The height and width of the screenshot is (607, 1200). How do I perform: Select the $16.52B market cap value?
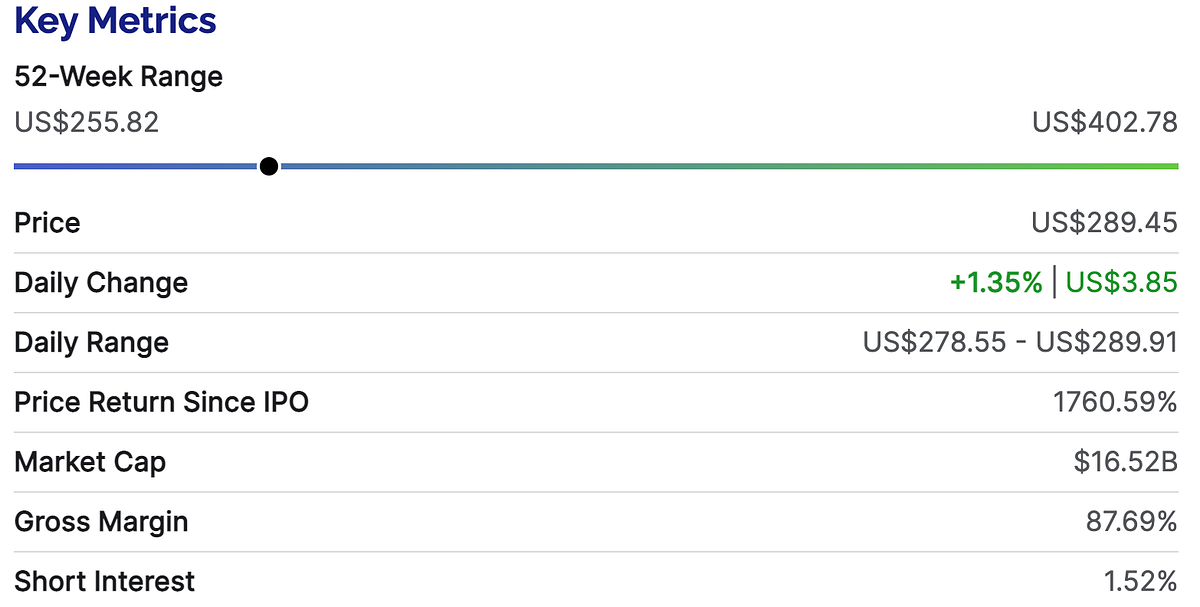click(x=1125, y=462)
